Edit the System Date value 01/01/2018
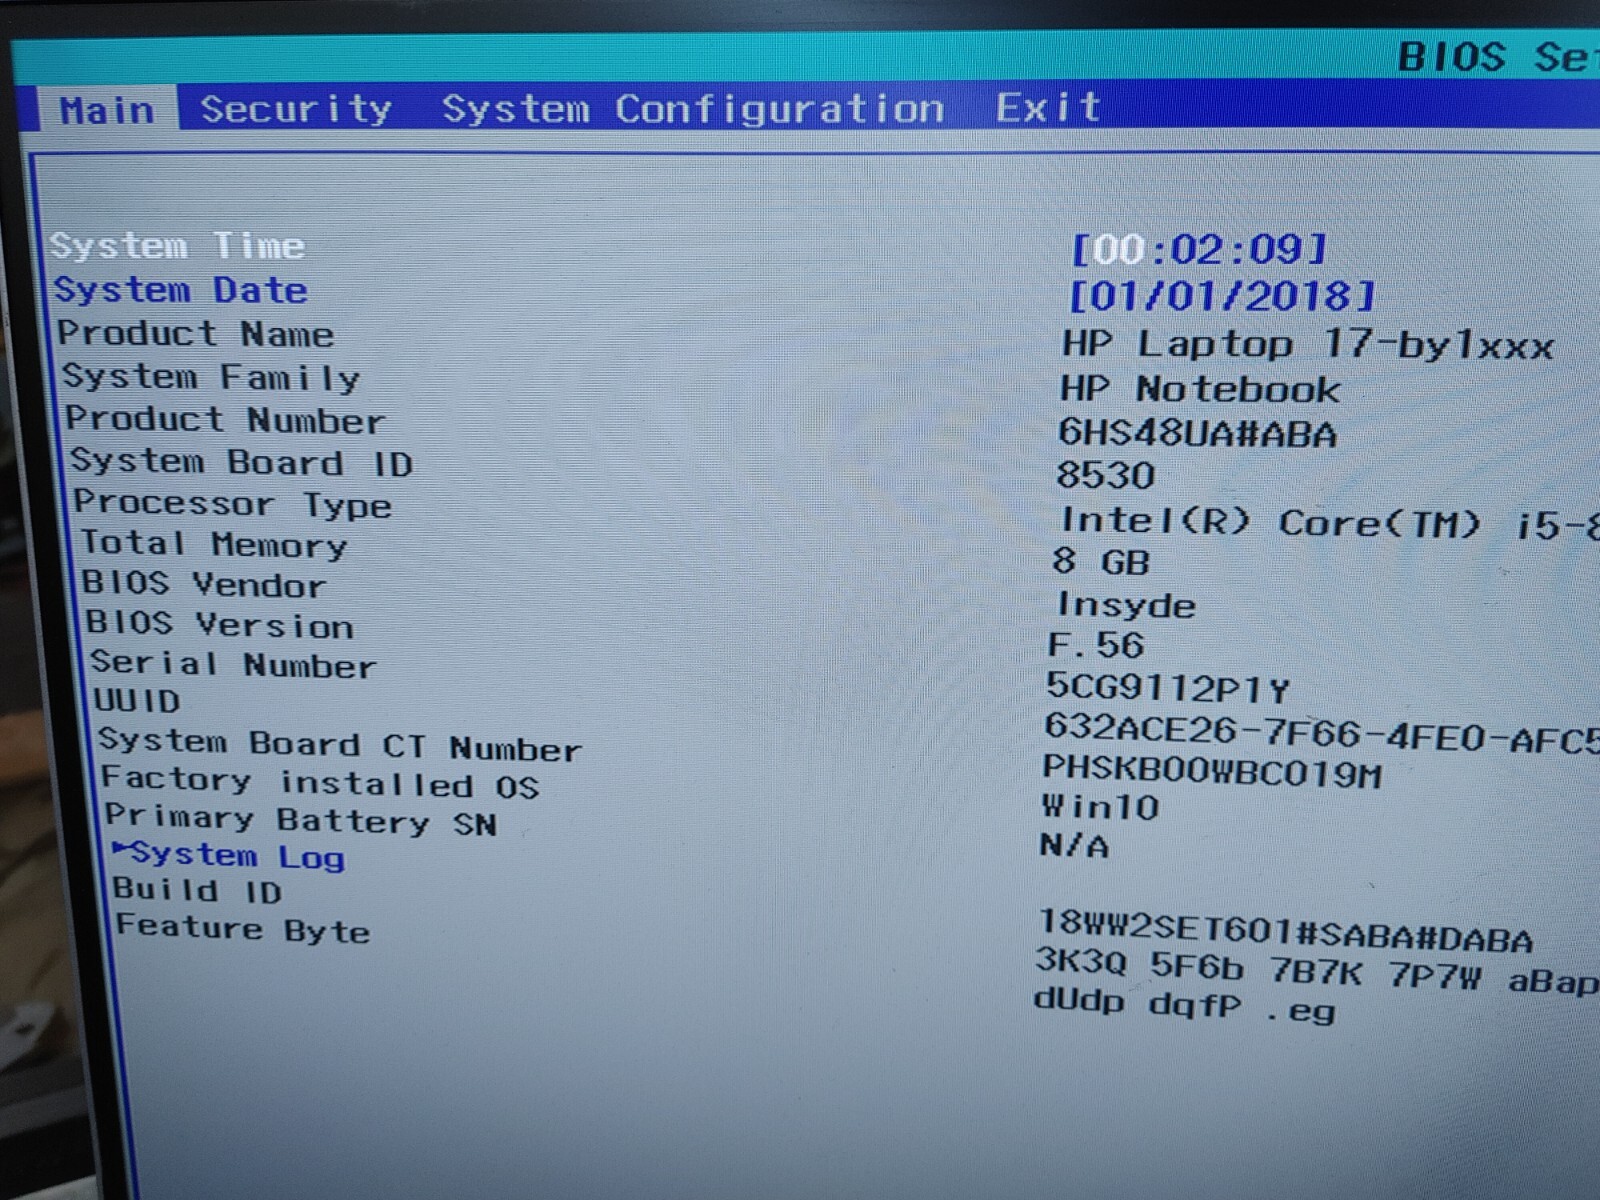1600x1200 pixels. pyautogui.click(x=1222, y=296)
